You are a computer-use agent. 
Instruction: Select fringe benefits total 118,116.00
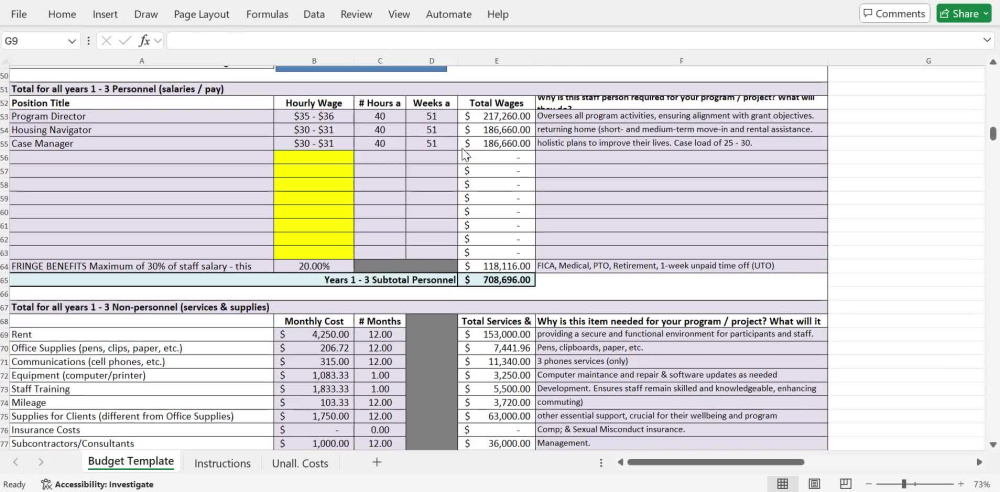click(x=496, y=266)
